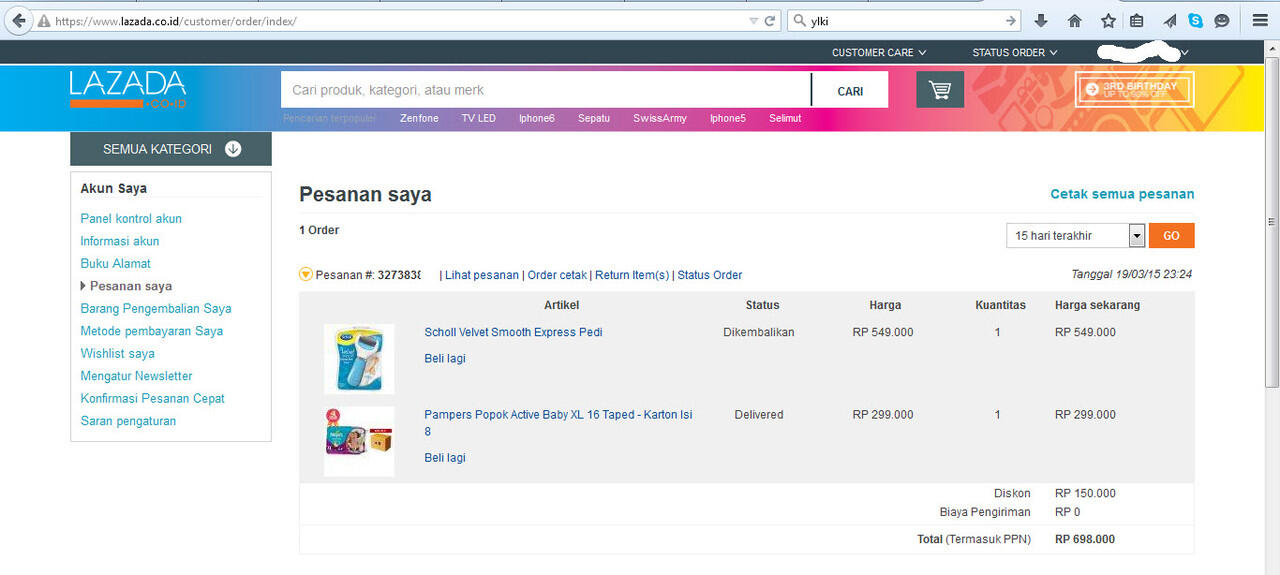Click the magnifier in the browser search box
This screenshot has width=1280, height=575.
pos(799,20)
